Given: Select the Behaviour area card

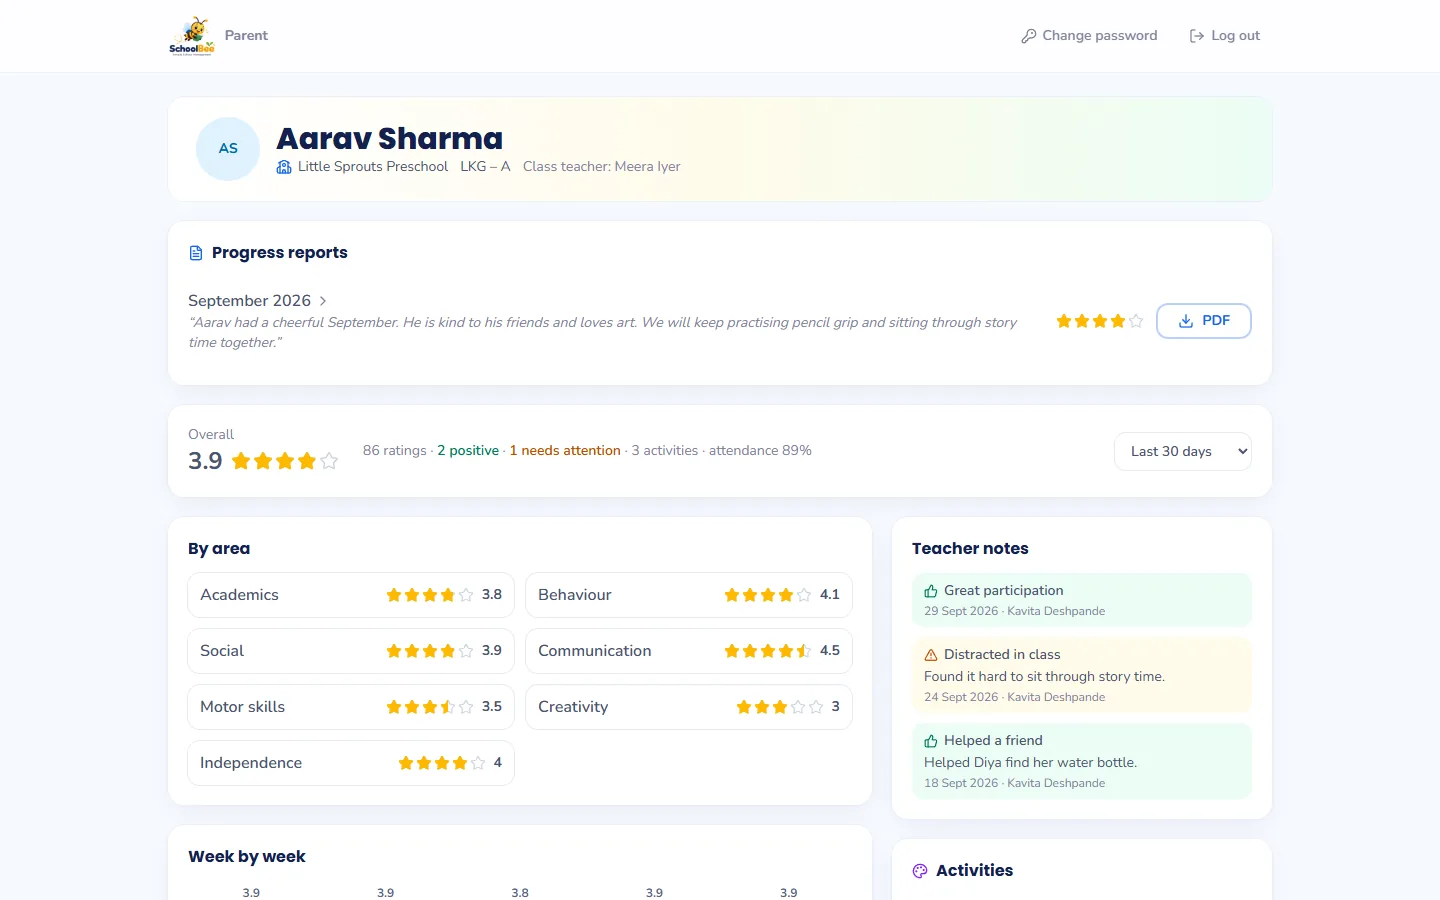Looking at the screenshot, I should [689, 595].
